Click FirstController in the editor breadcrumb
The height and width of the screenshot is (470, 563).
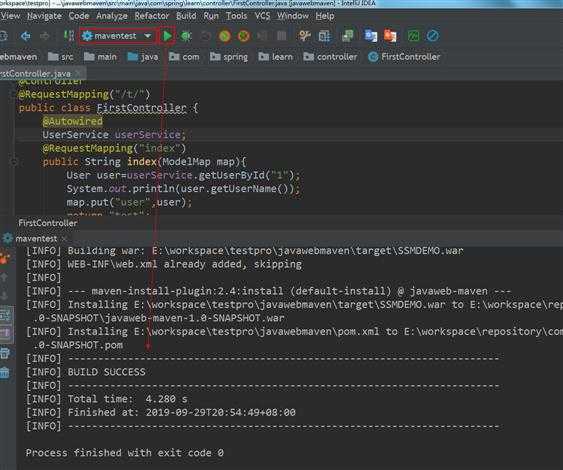point(48,223)
